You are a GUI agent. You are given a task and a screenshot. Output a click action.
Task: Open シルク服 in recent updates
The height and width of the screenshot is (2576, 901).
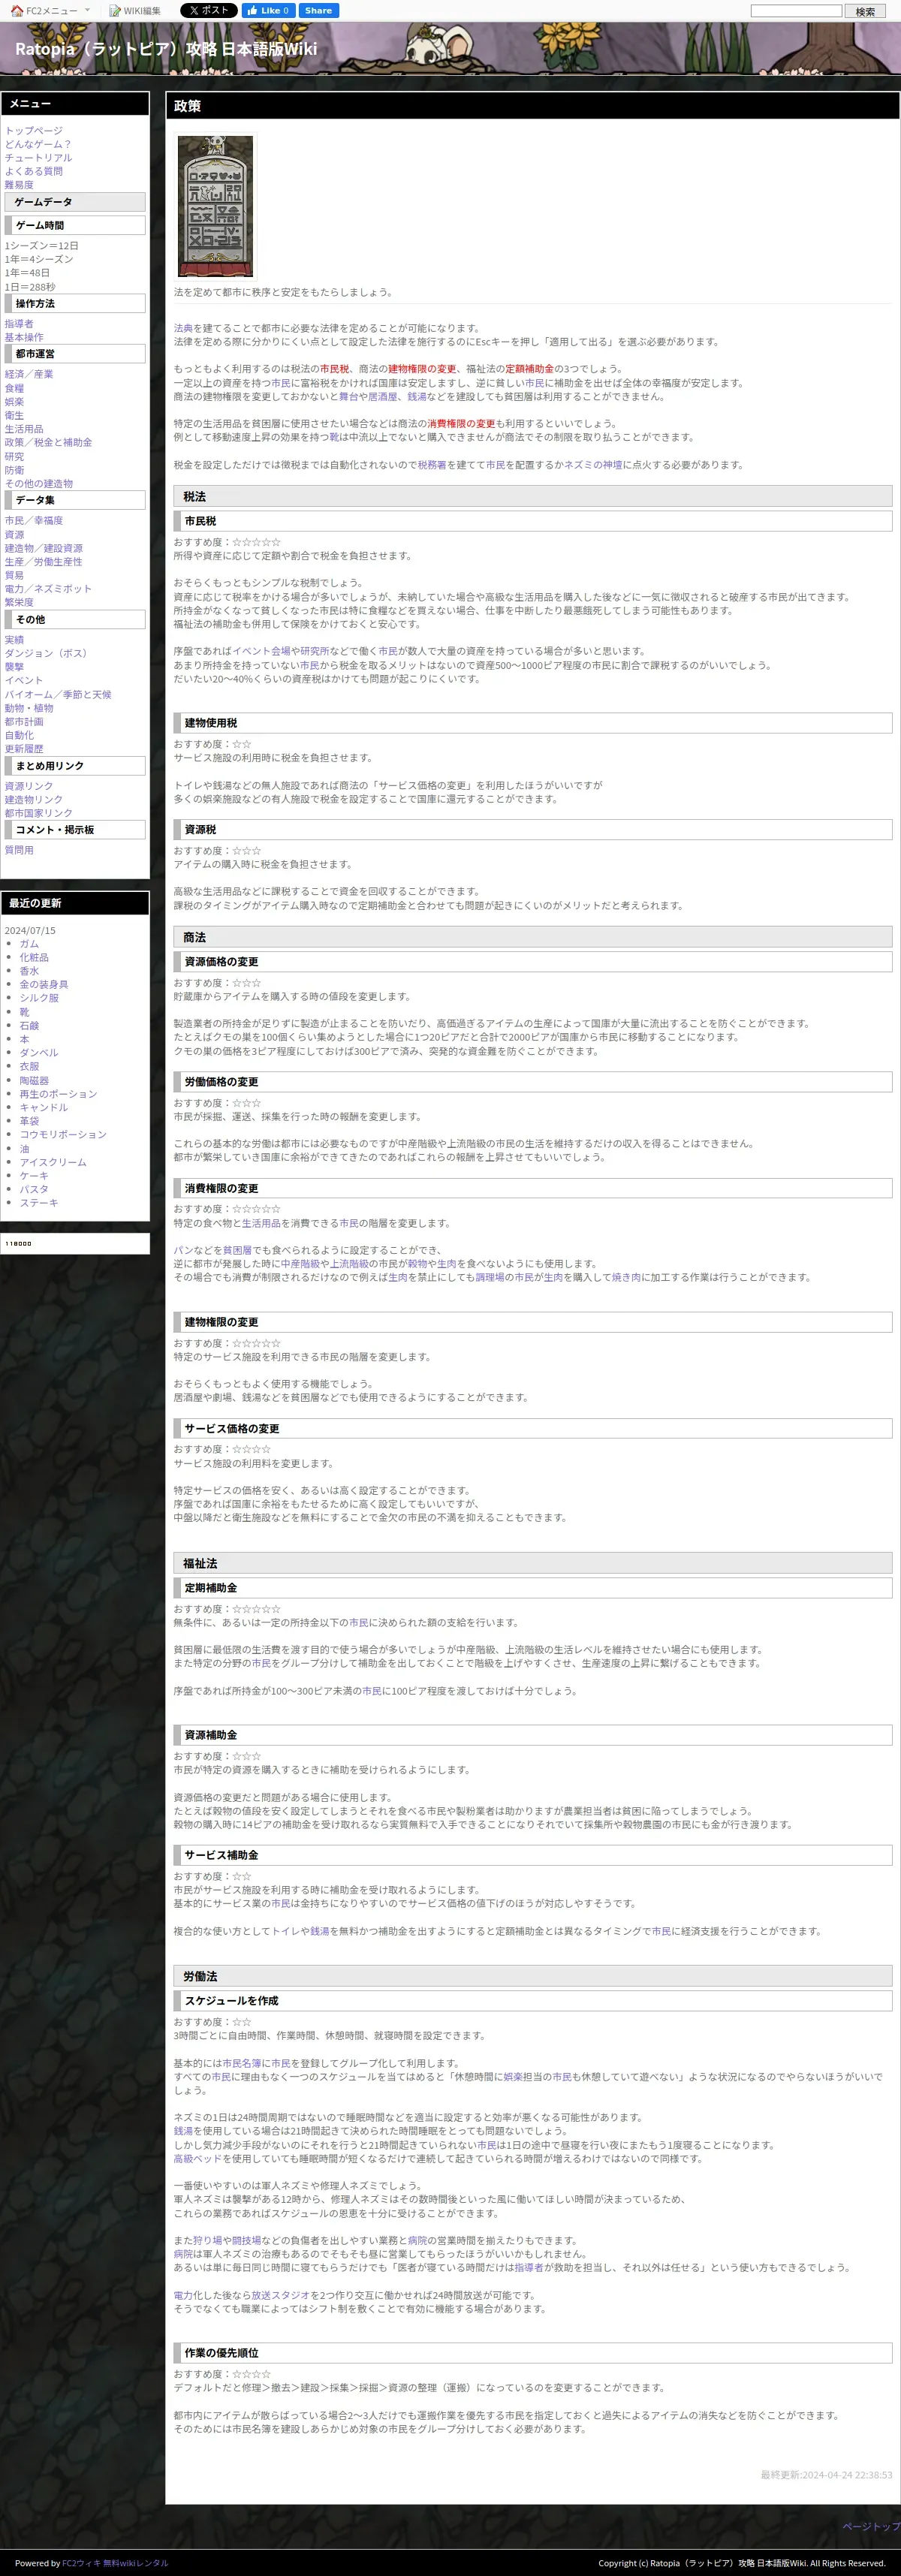(39, 998)
